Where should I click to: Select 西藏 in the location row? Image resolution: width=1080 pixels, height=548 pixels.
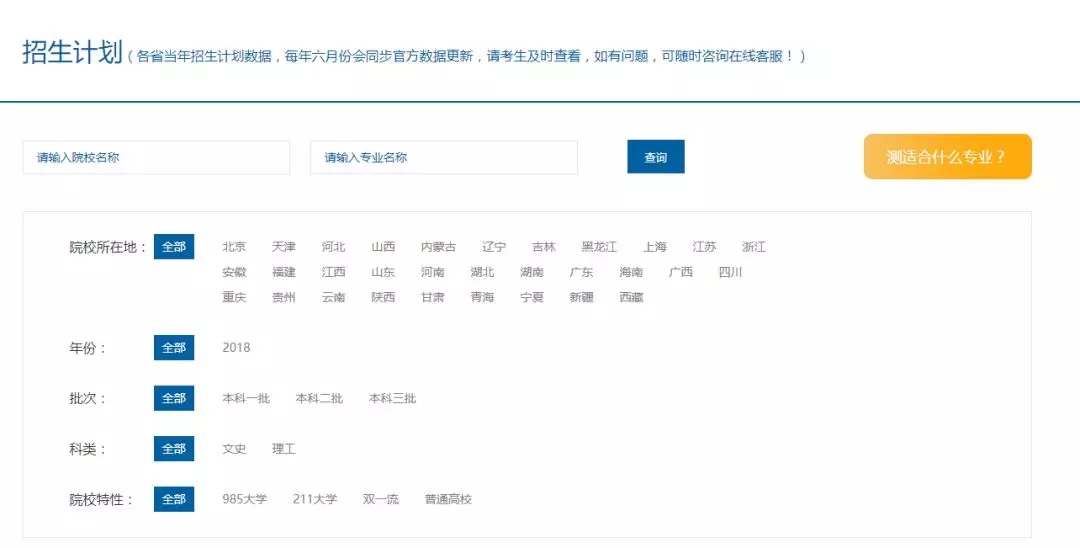(631, 297)
